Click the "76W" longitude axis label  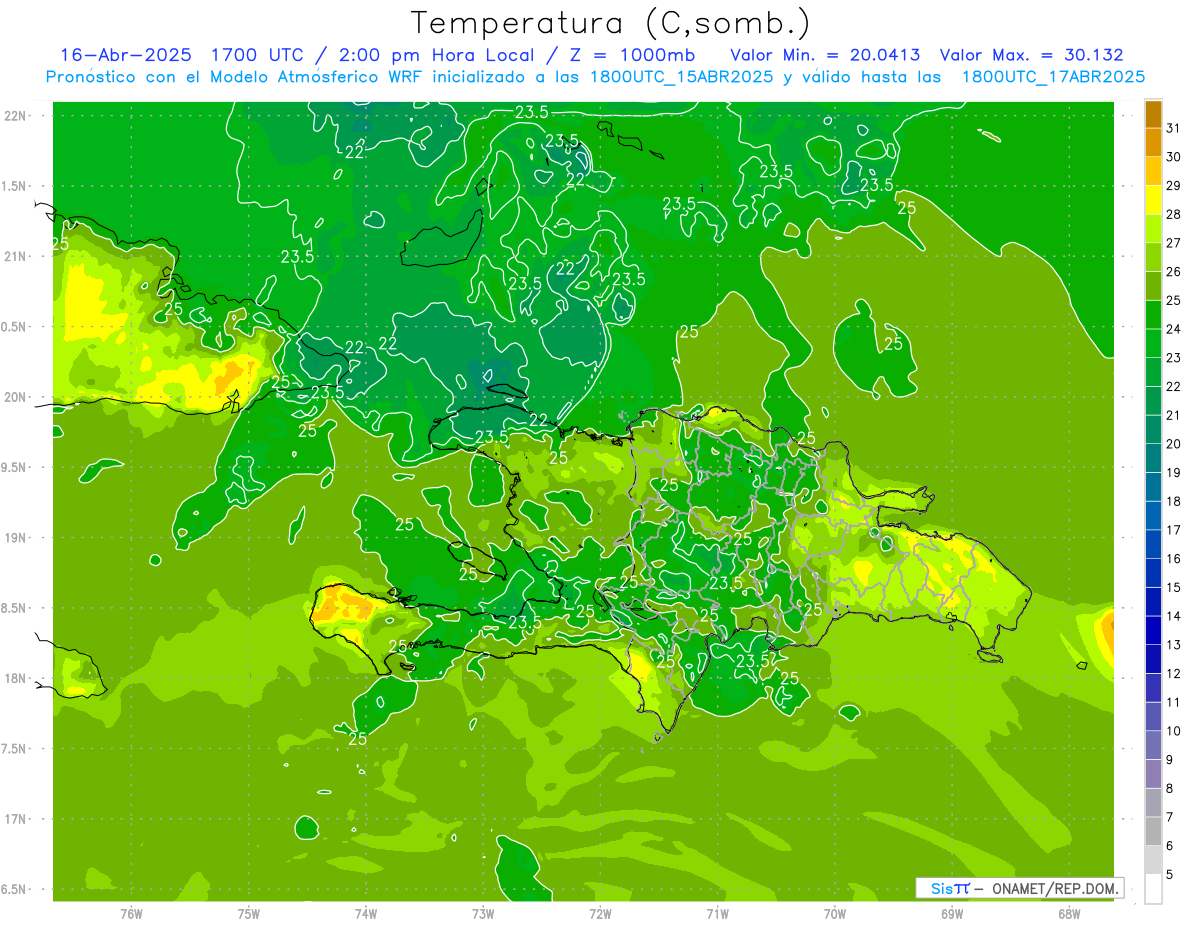131,914
